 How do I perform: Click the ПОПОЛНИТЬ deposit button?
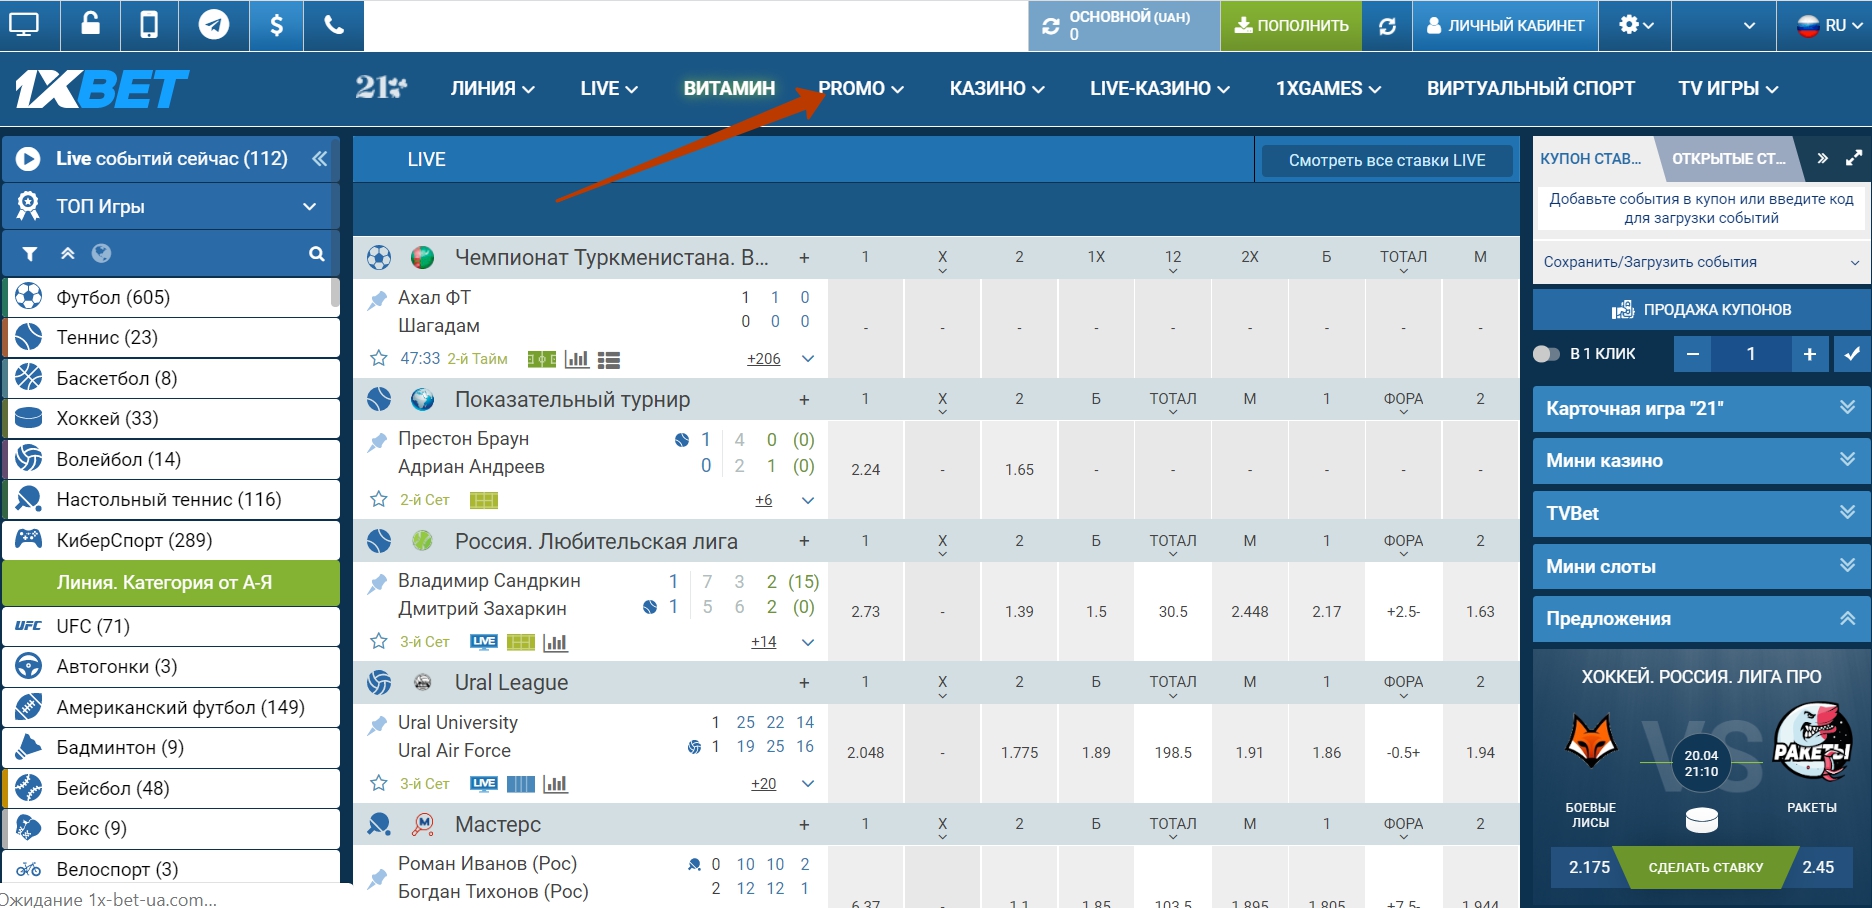1291,26
